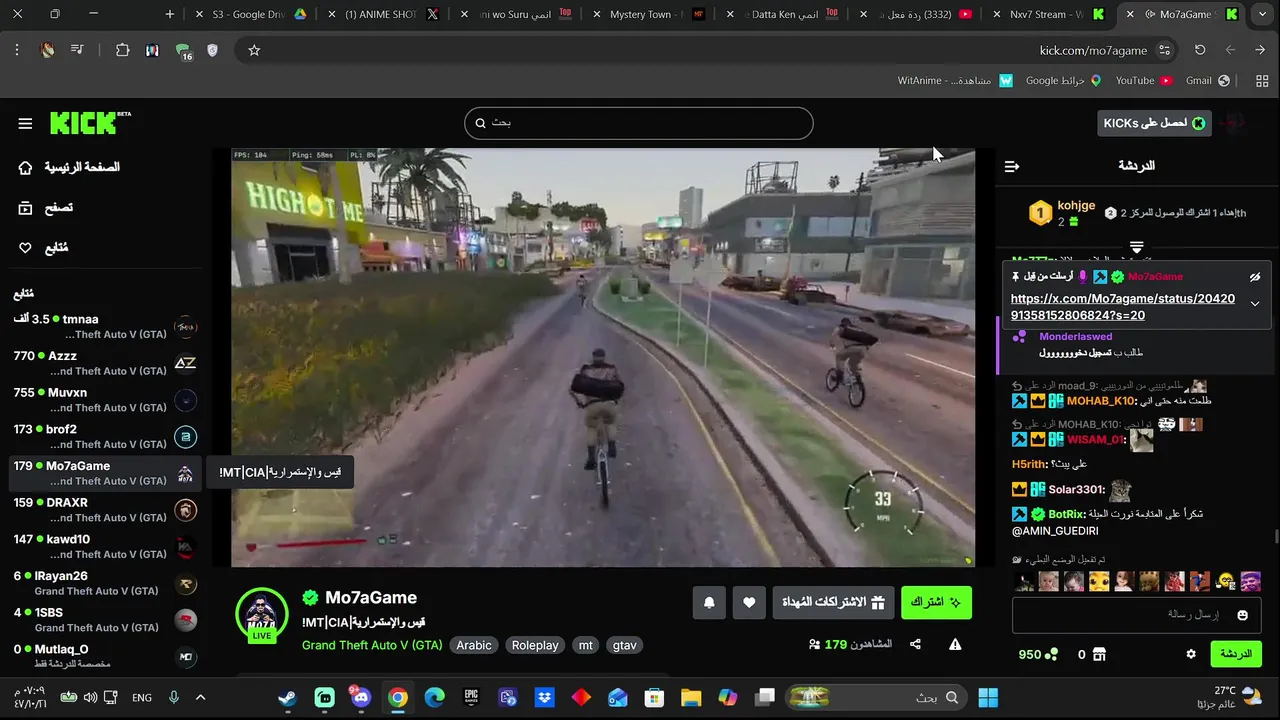The height and width of the screenshot is (720, 1280).
Task: Switch to the Nxv7 Stream browser tab
Action: [1046, 14]
